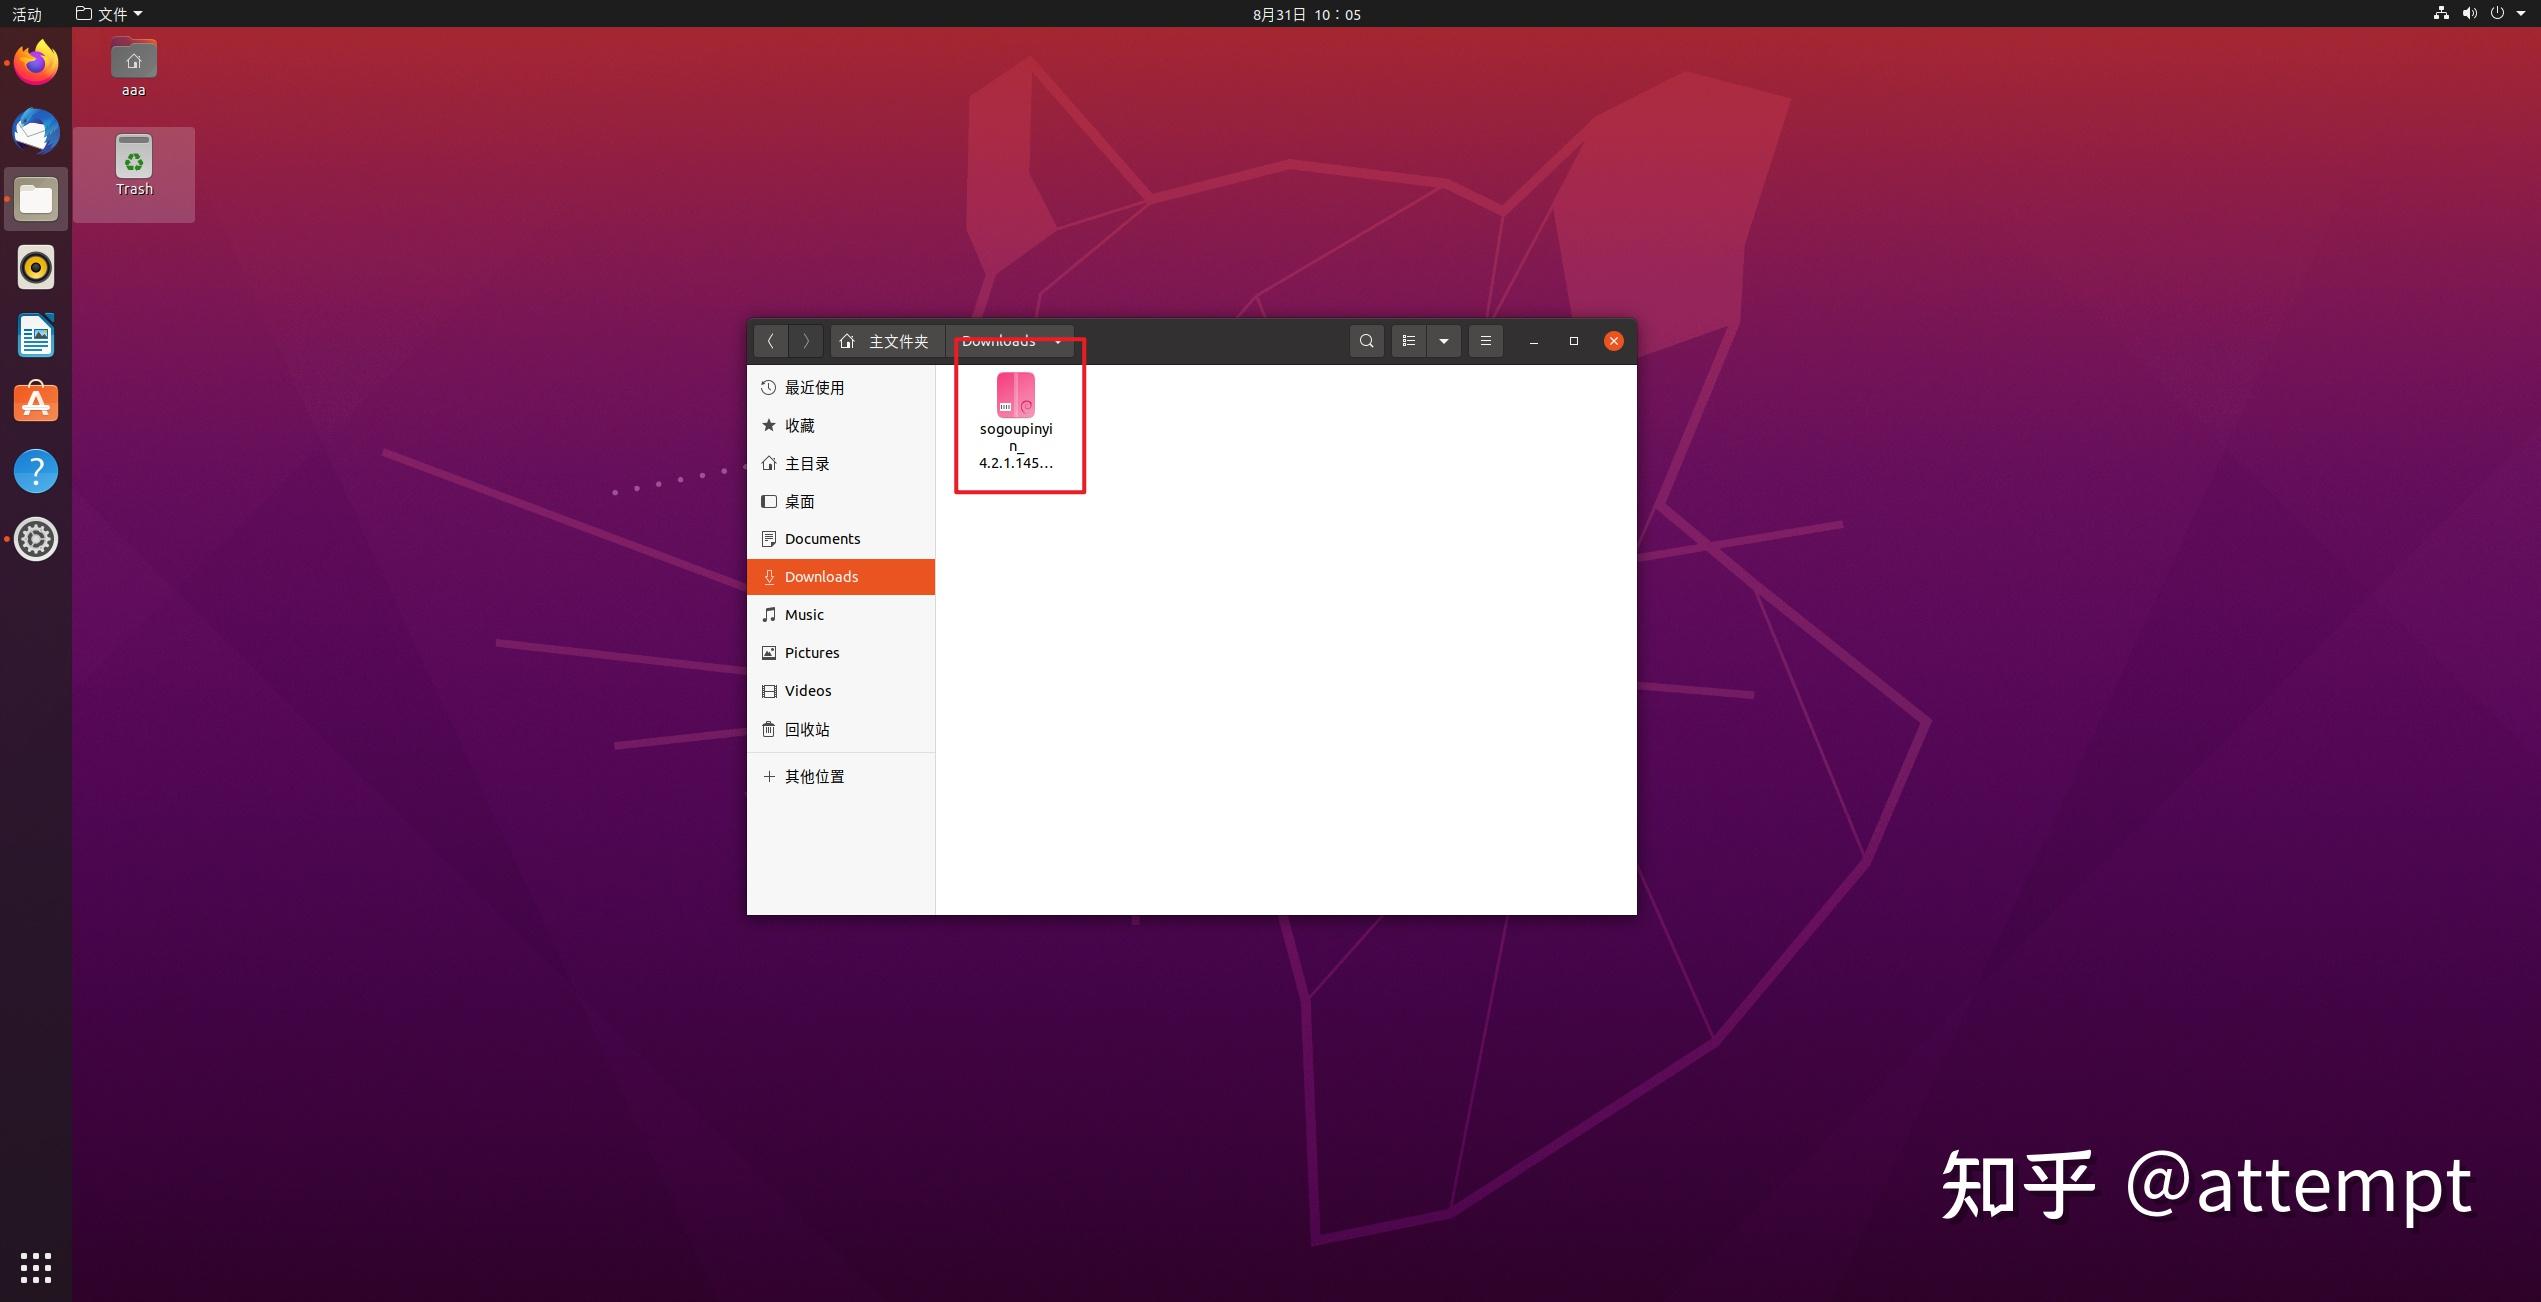Open the Show Applications grid

(x=35, y=1267)
